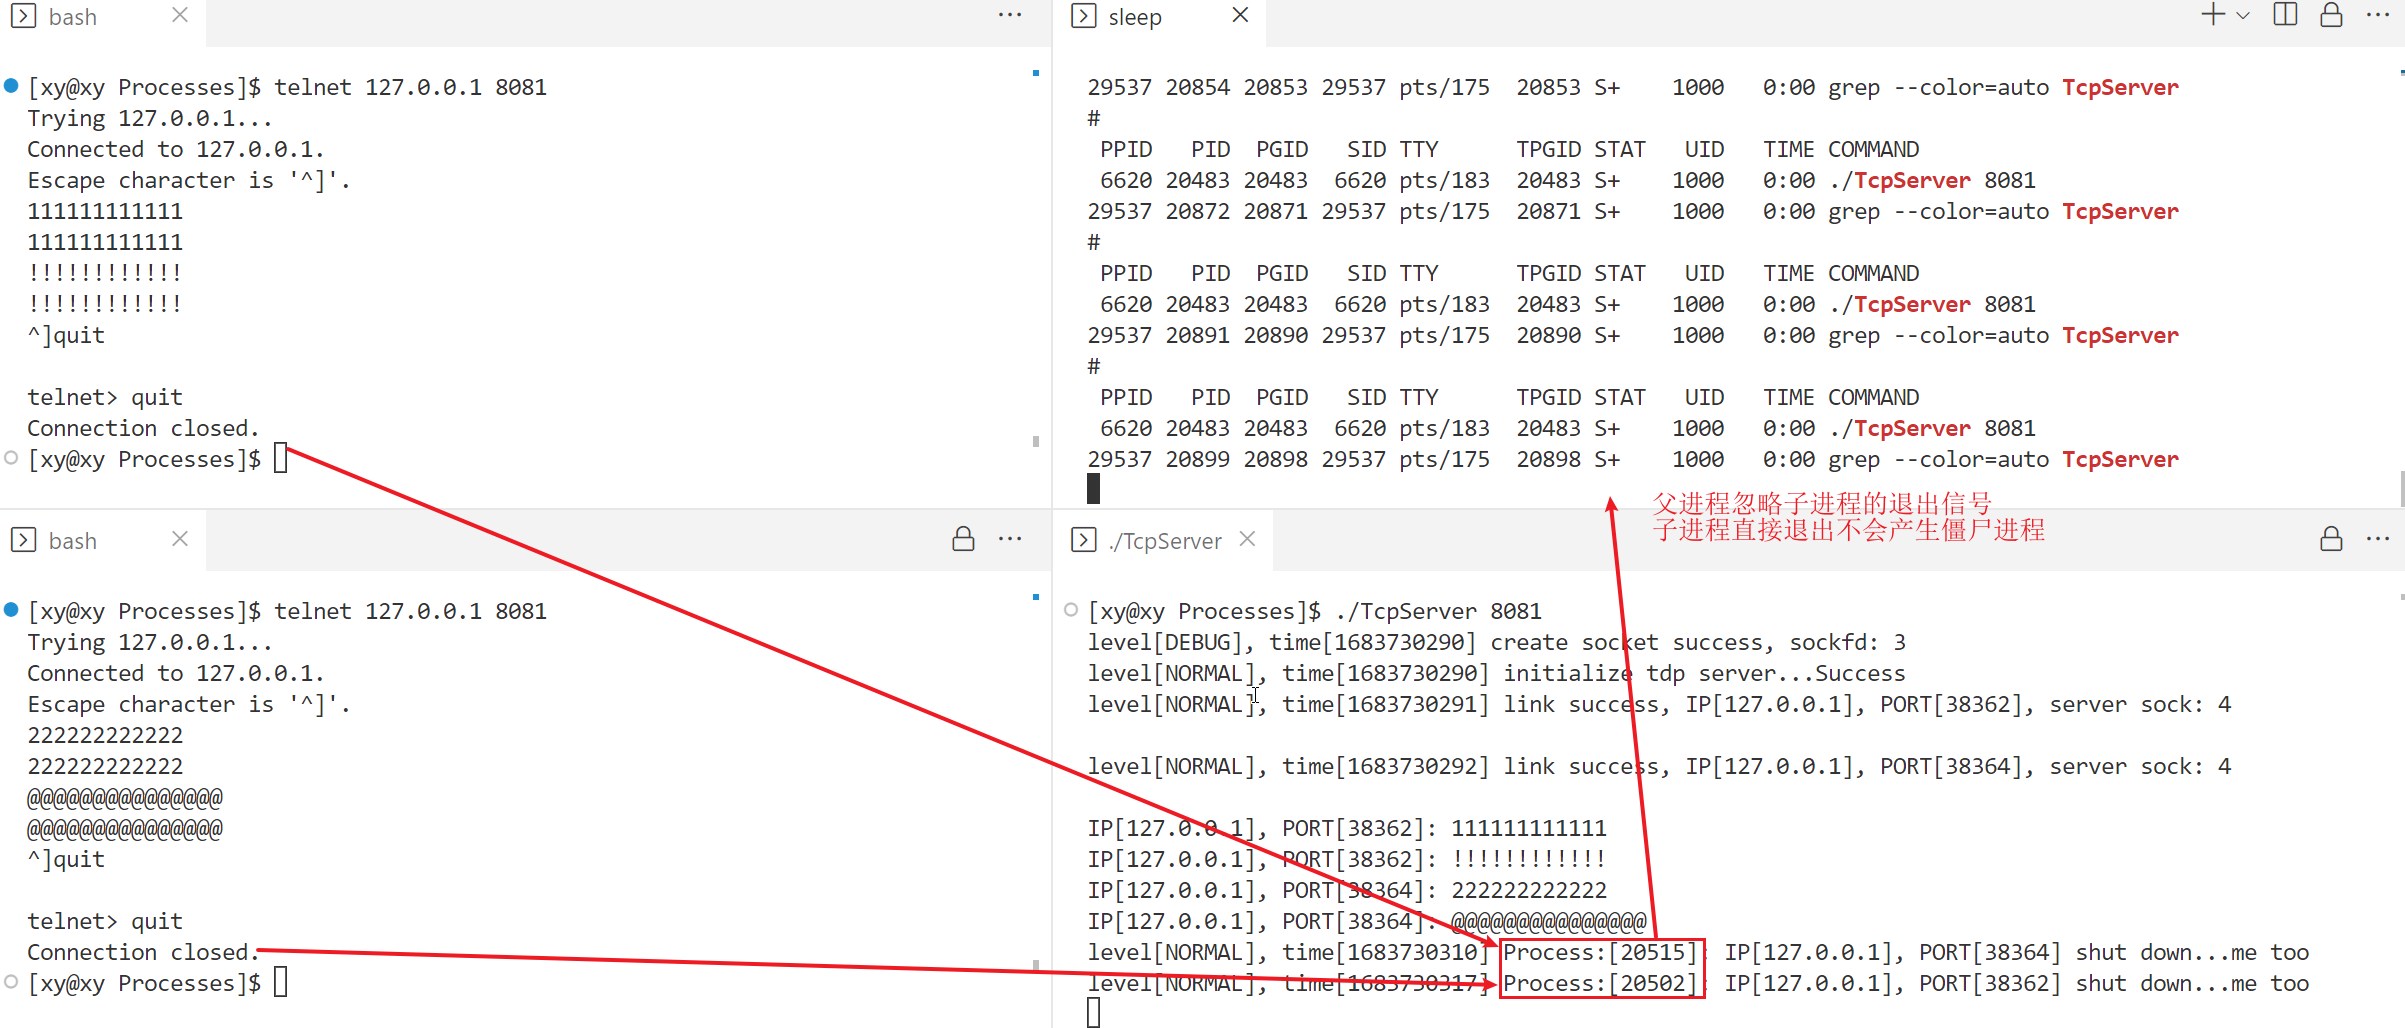
Task: Open the launch profile chevron beside plus icon
Action: tap(2243, 16)
